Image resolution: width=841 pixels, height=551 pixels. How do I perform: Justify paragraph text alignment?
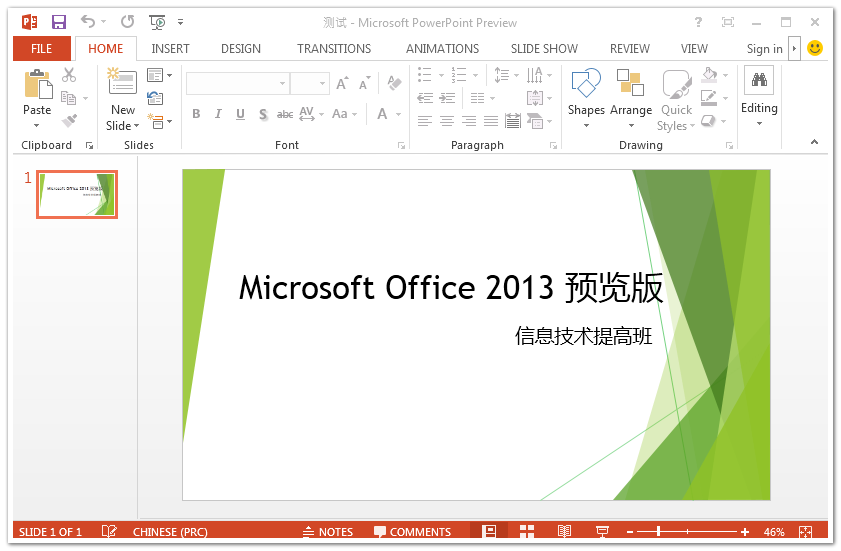click(491, 121)
